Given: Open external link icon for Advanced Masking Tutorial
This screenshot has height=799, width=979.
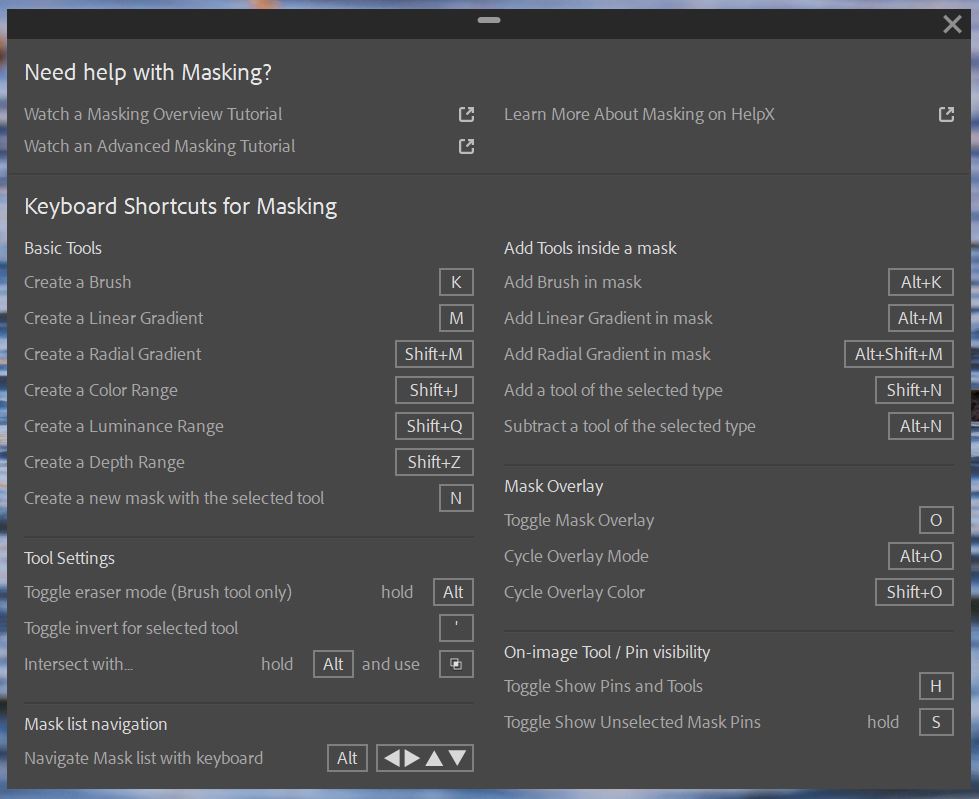Looking at the screenshot, I should pyautogui.click(x=466, y=146).
